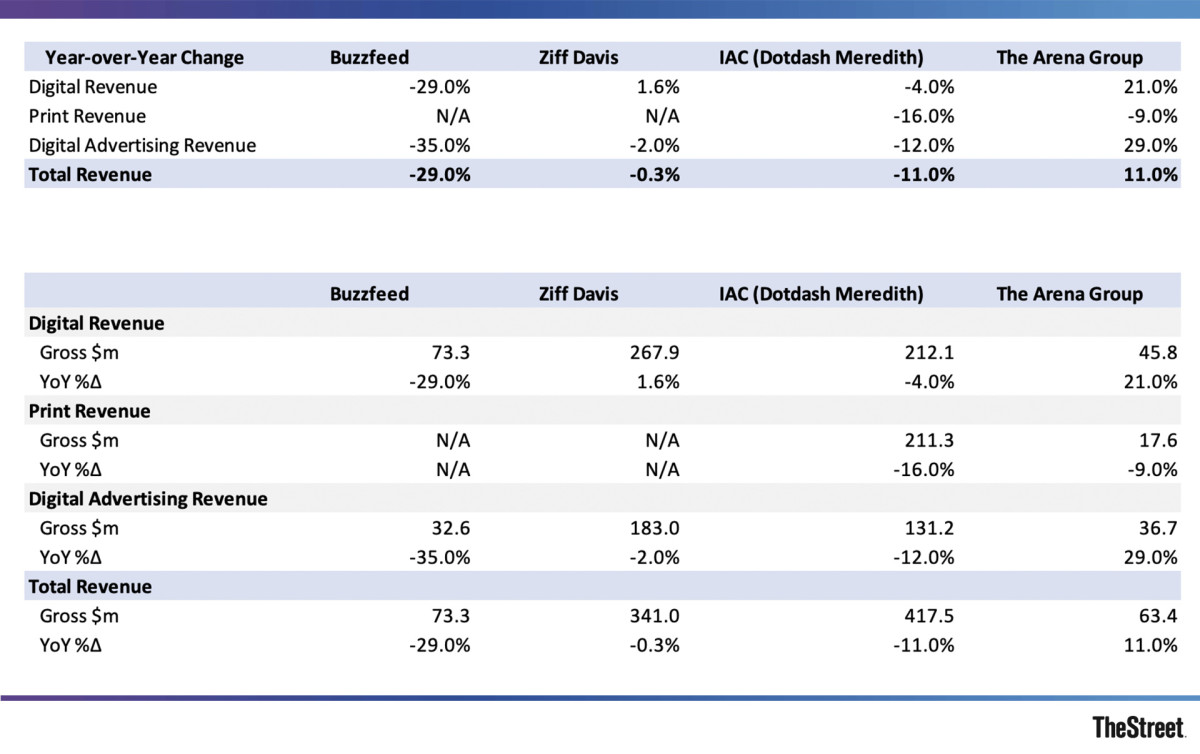This screenshot has height=754, width=1200.
Task: Click The Arena Group's 45.8 gross cell
Action: pos(1156,353)
